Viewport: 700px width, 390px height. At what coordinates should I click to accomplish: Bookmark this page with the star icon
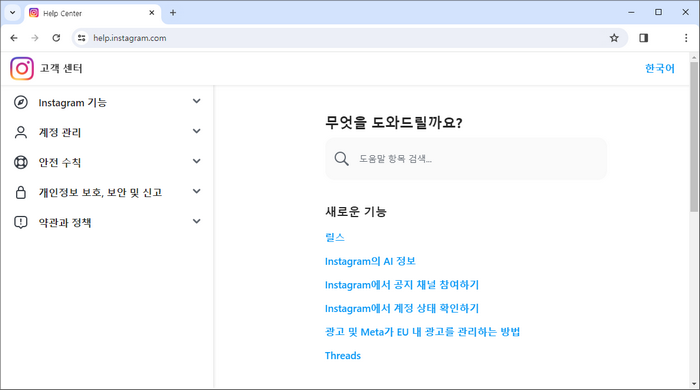click(x=614, y=38)
